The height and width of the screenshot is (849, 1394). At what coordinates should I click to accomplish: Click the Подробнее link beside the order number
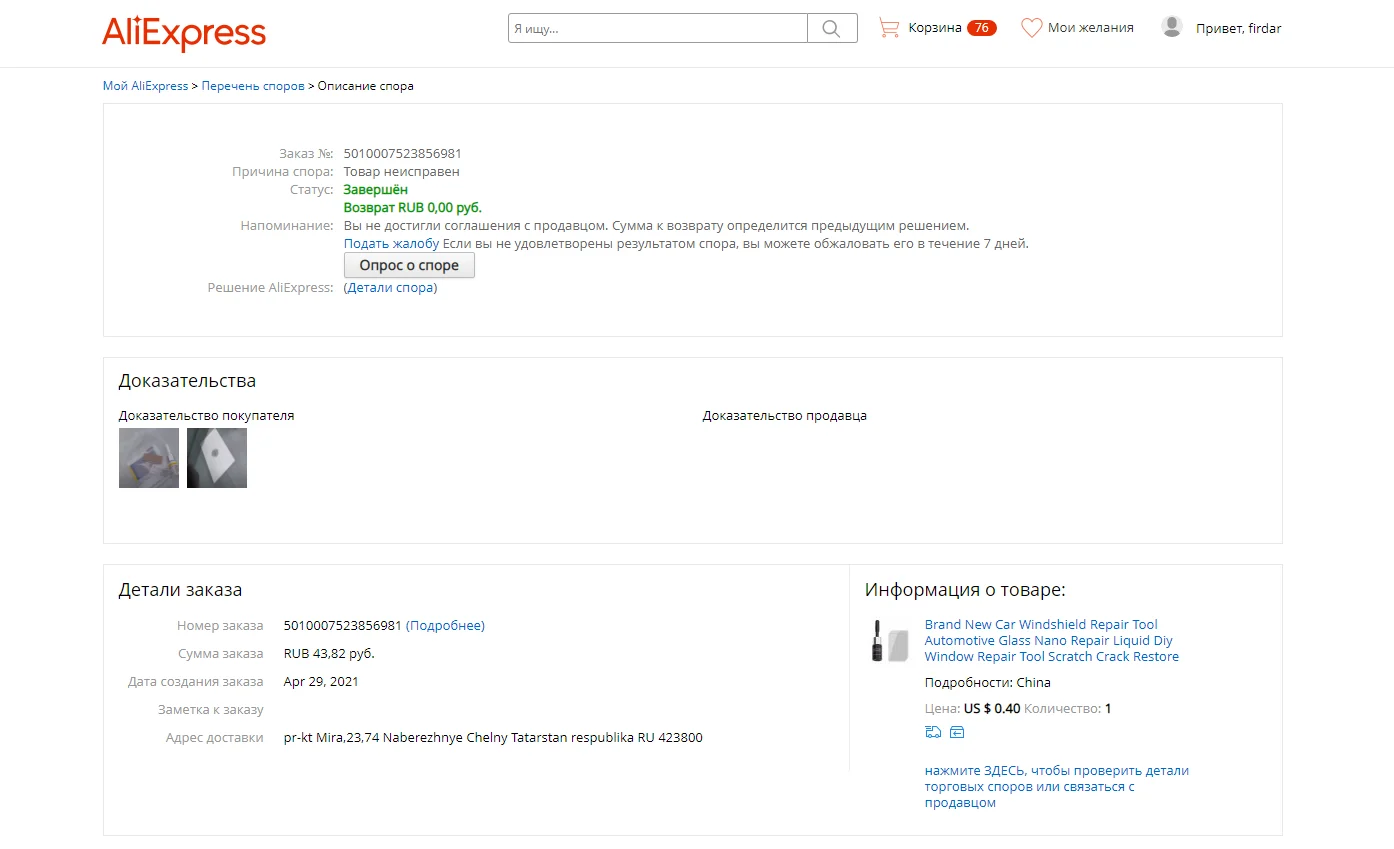445,626
